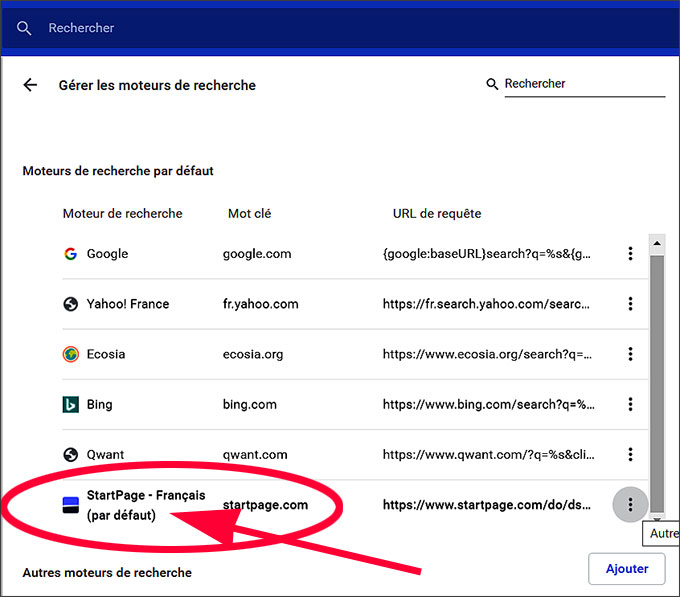Screen dimensions: 680x597
Task: Click the URL de requête column header
Action: (437, 214)
